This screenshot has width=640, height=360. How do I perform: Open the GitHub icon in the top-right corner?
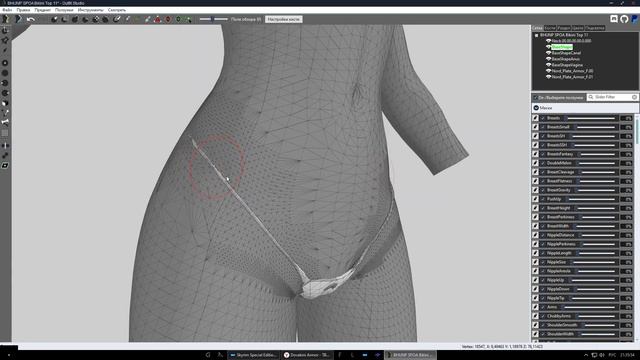[624, 19]
